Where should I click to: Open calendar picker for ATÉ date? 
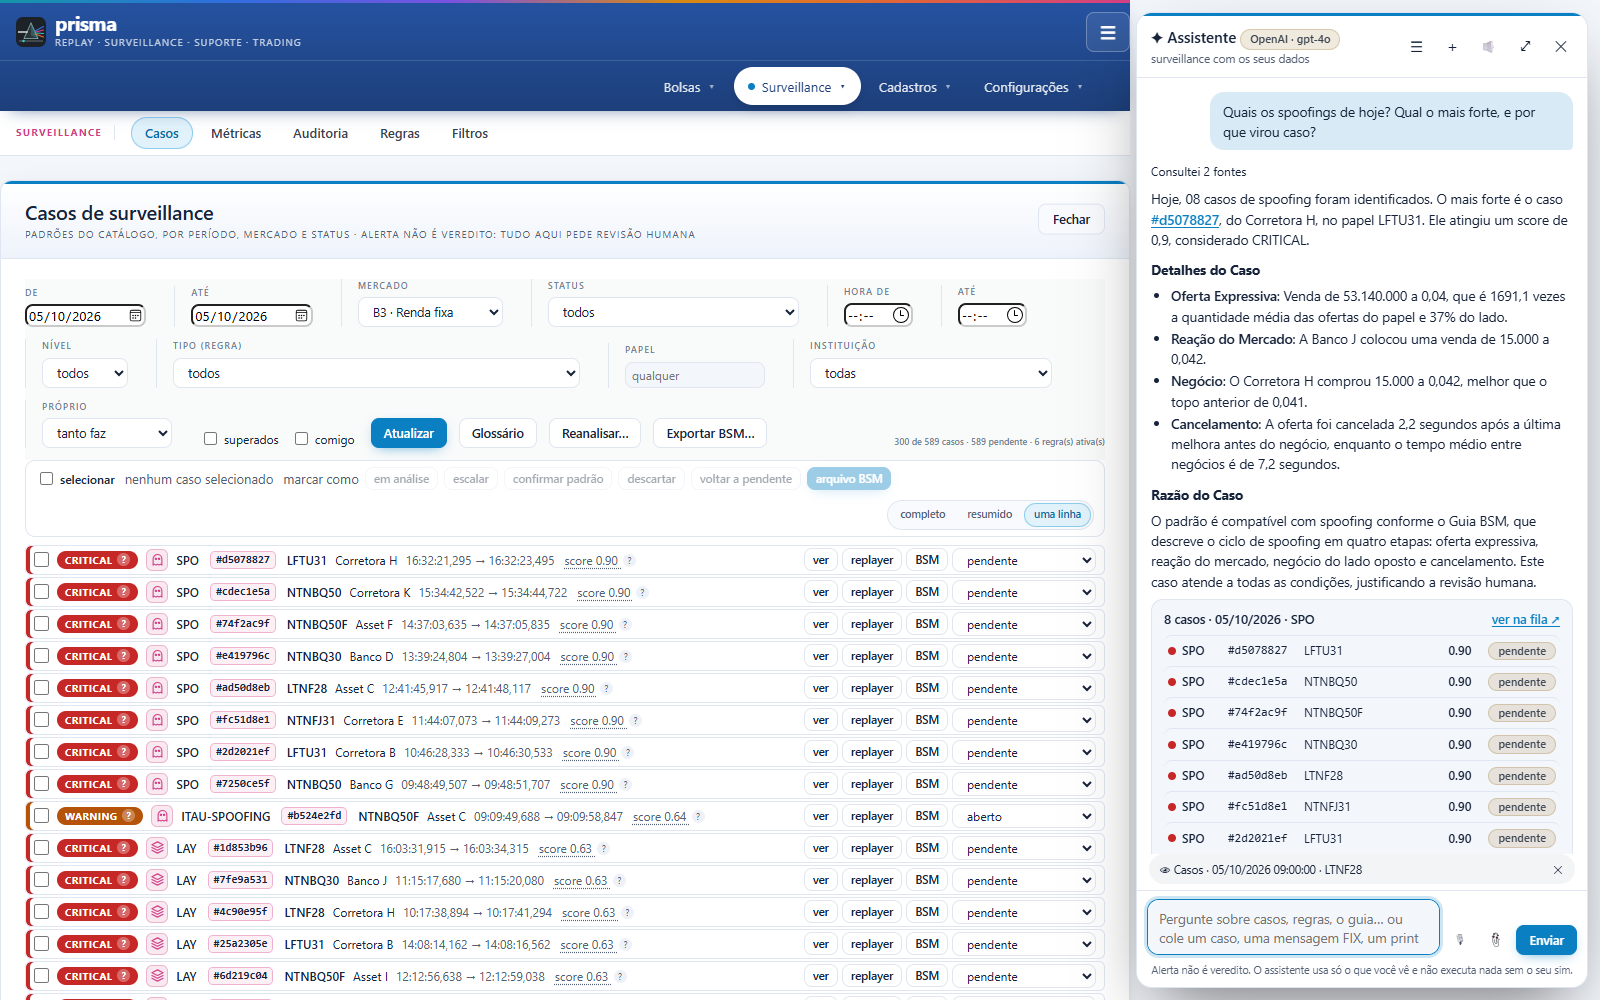click(301, 316)
